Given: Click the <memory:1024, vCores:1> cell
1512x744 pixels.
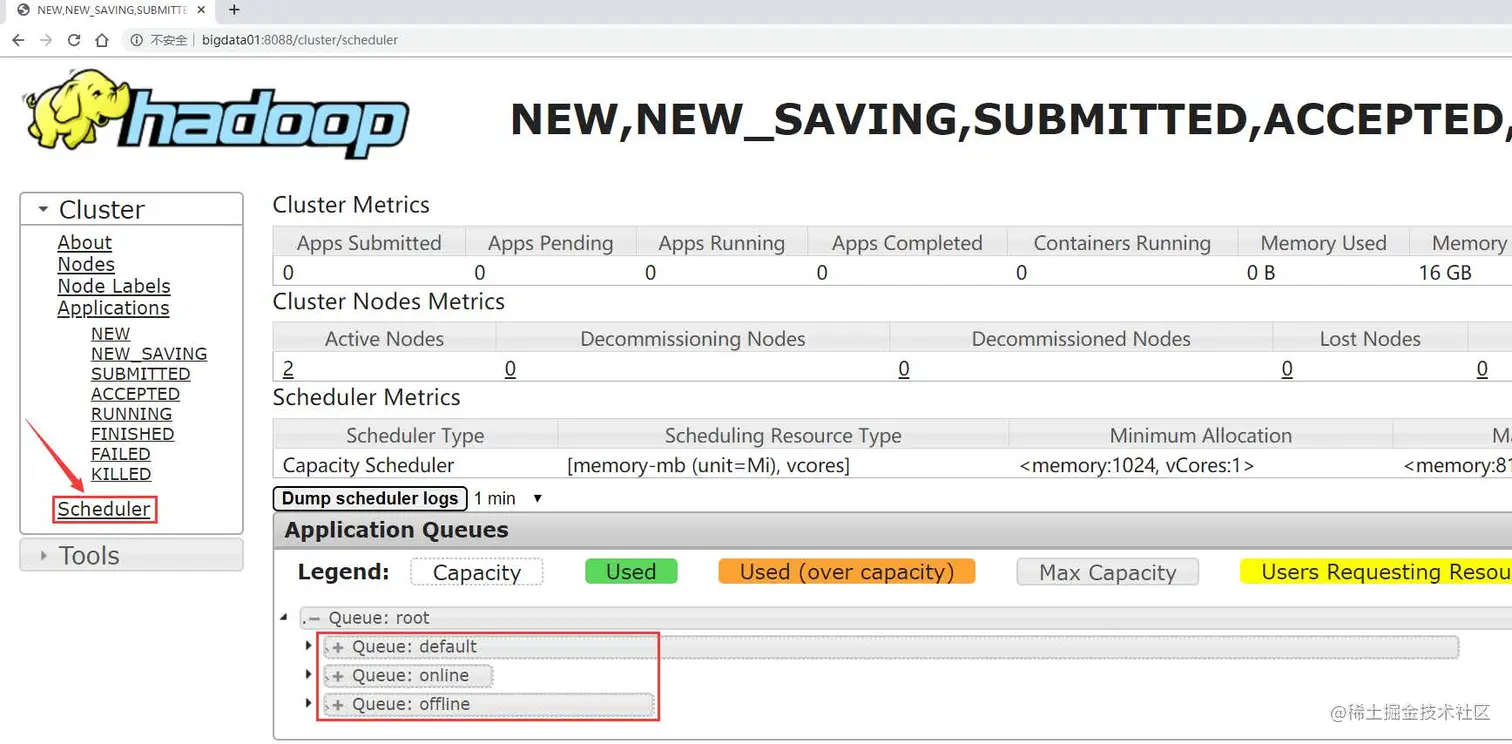Looking at the screenshot, I should 1136,465.
